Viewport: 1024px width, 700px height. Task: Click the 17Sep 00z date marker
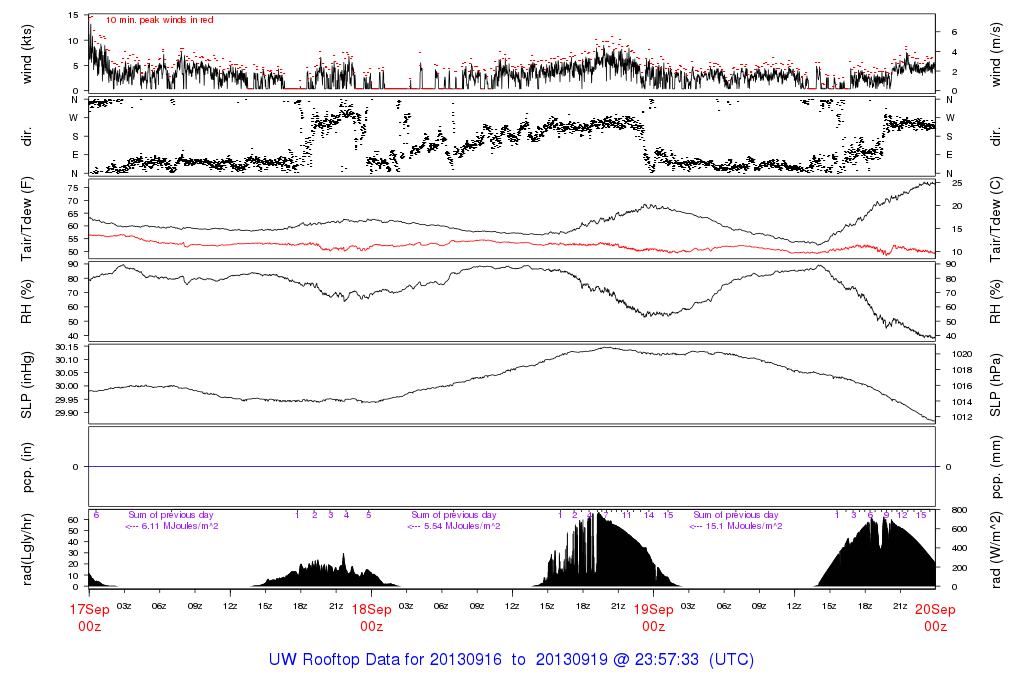pyautogui.click(x=89, y=616)
